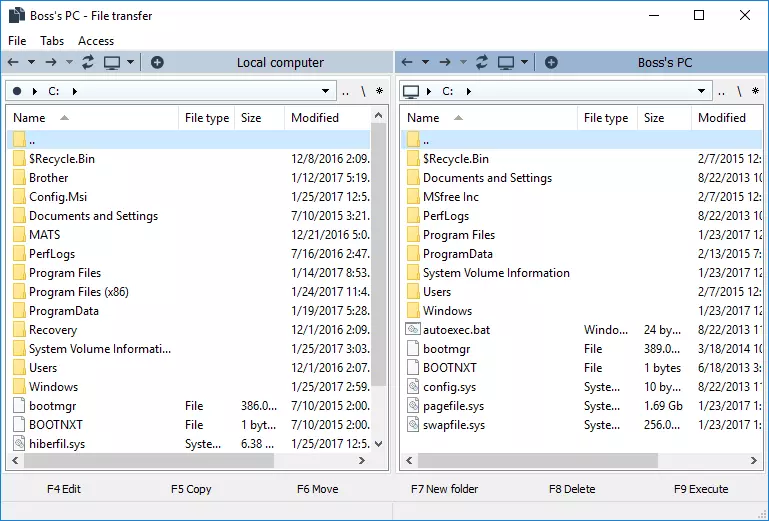Open the Local computer path dropdown

[324, 92]
